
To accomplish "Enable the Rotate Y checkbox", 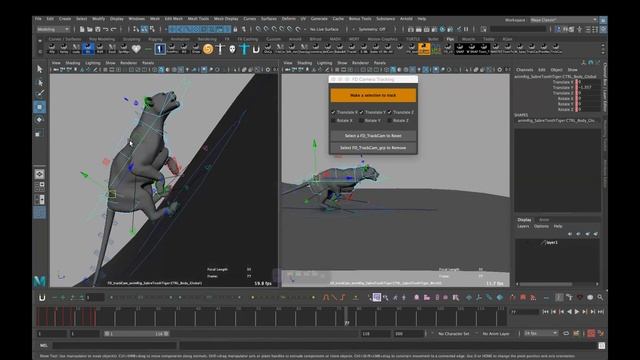I will pos(361,121).
